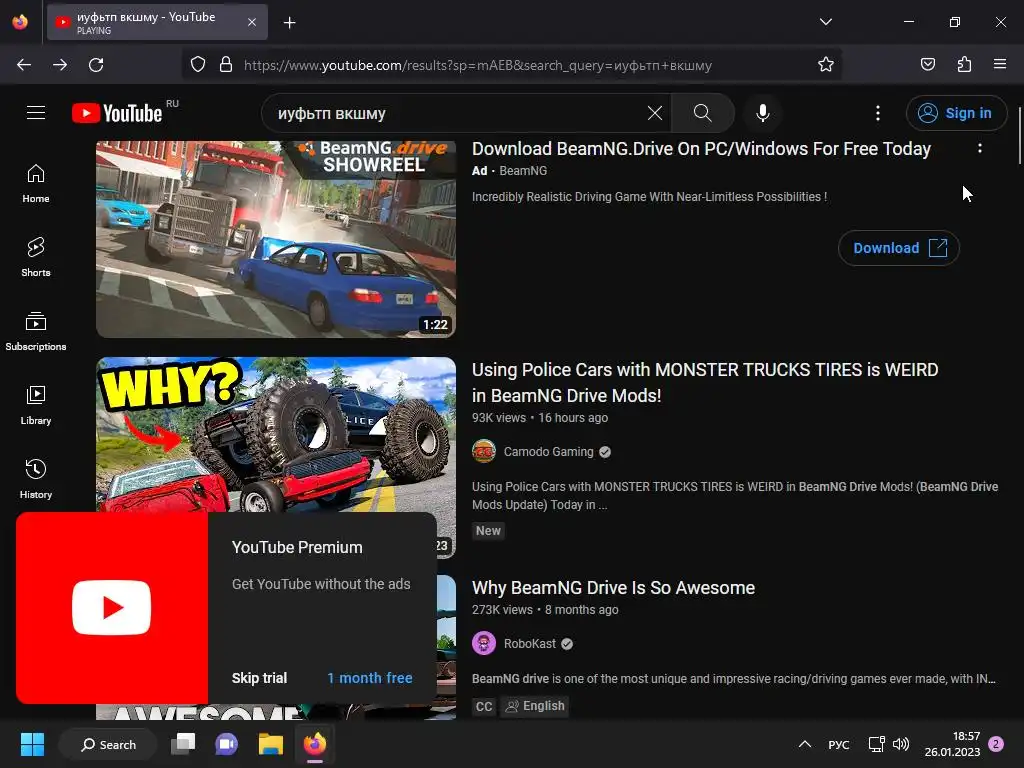This screenshot has height=768, width=1024.
Task: Open YouTube settings three-dot menu
Action: [878, 113]
